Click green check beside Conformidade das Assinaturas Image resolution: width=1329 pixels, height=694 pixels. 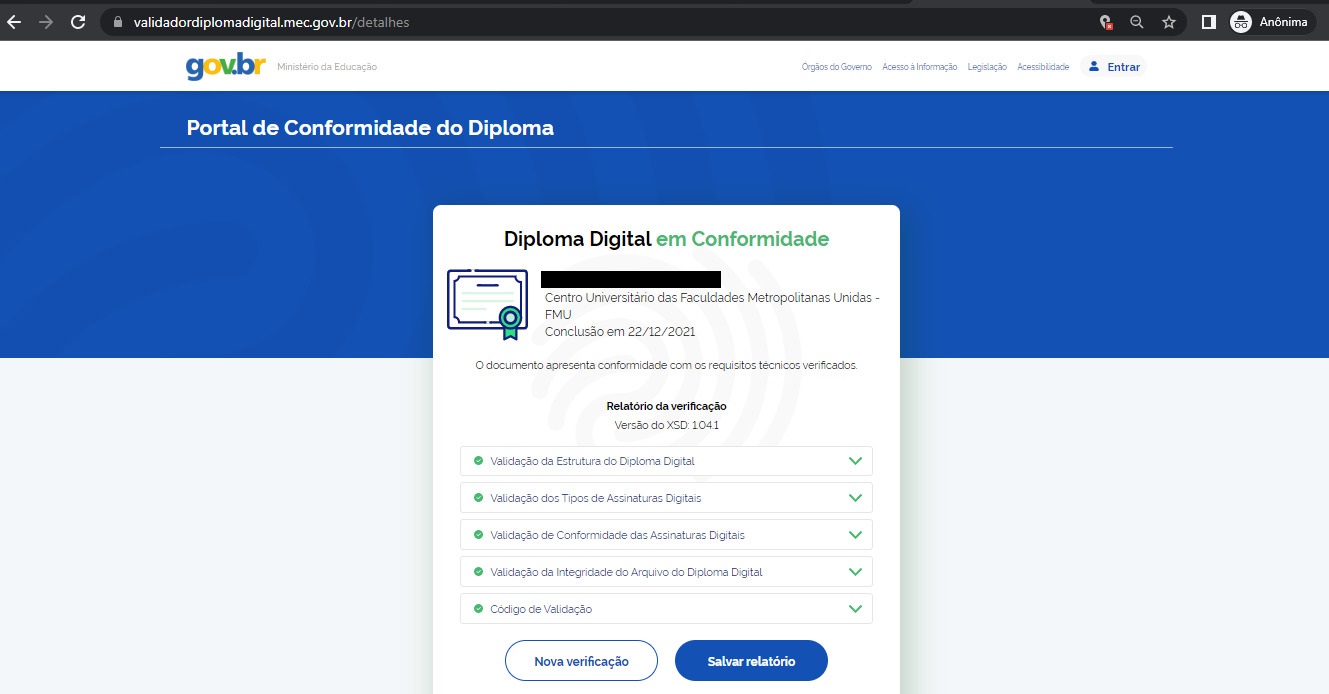pos(478,535)
